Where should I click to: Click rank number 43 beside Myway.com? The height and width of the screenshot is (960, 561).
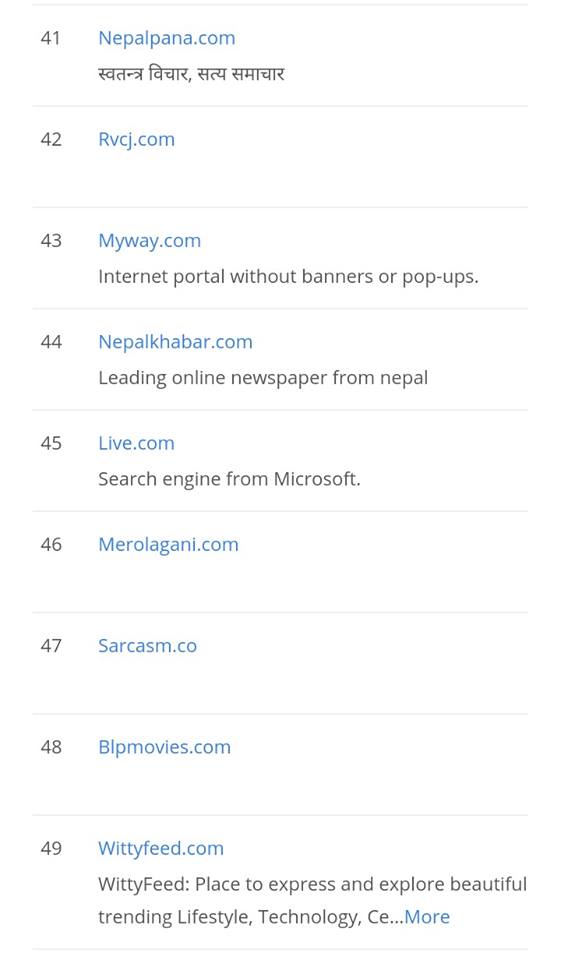point(51,241)
